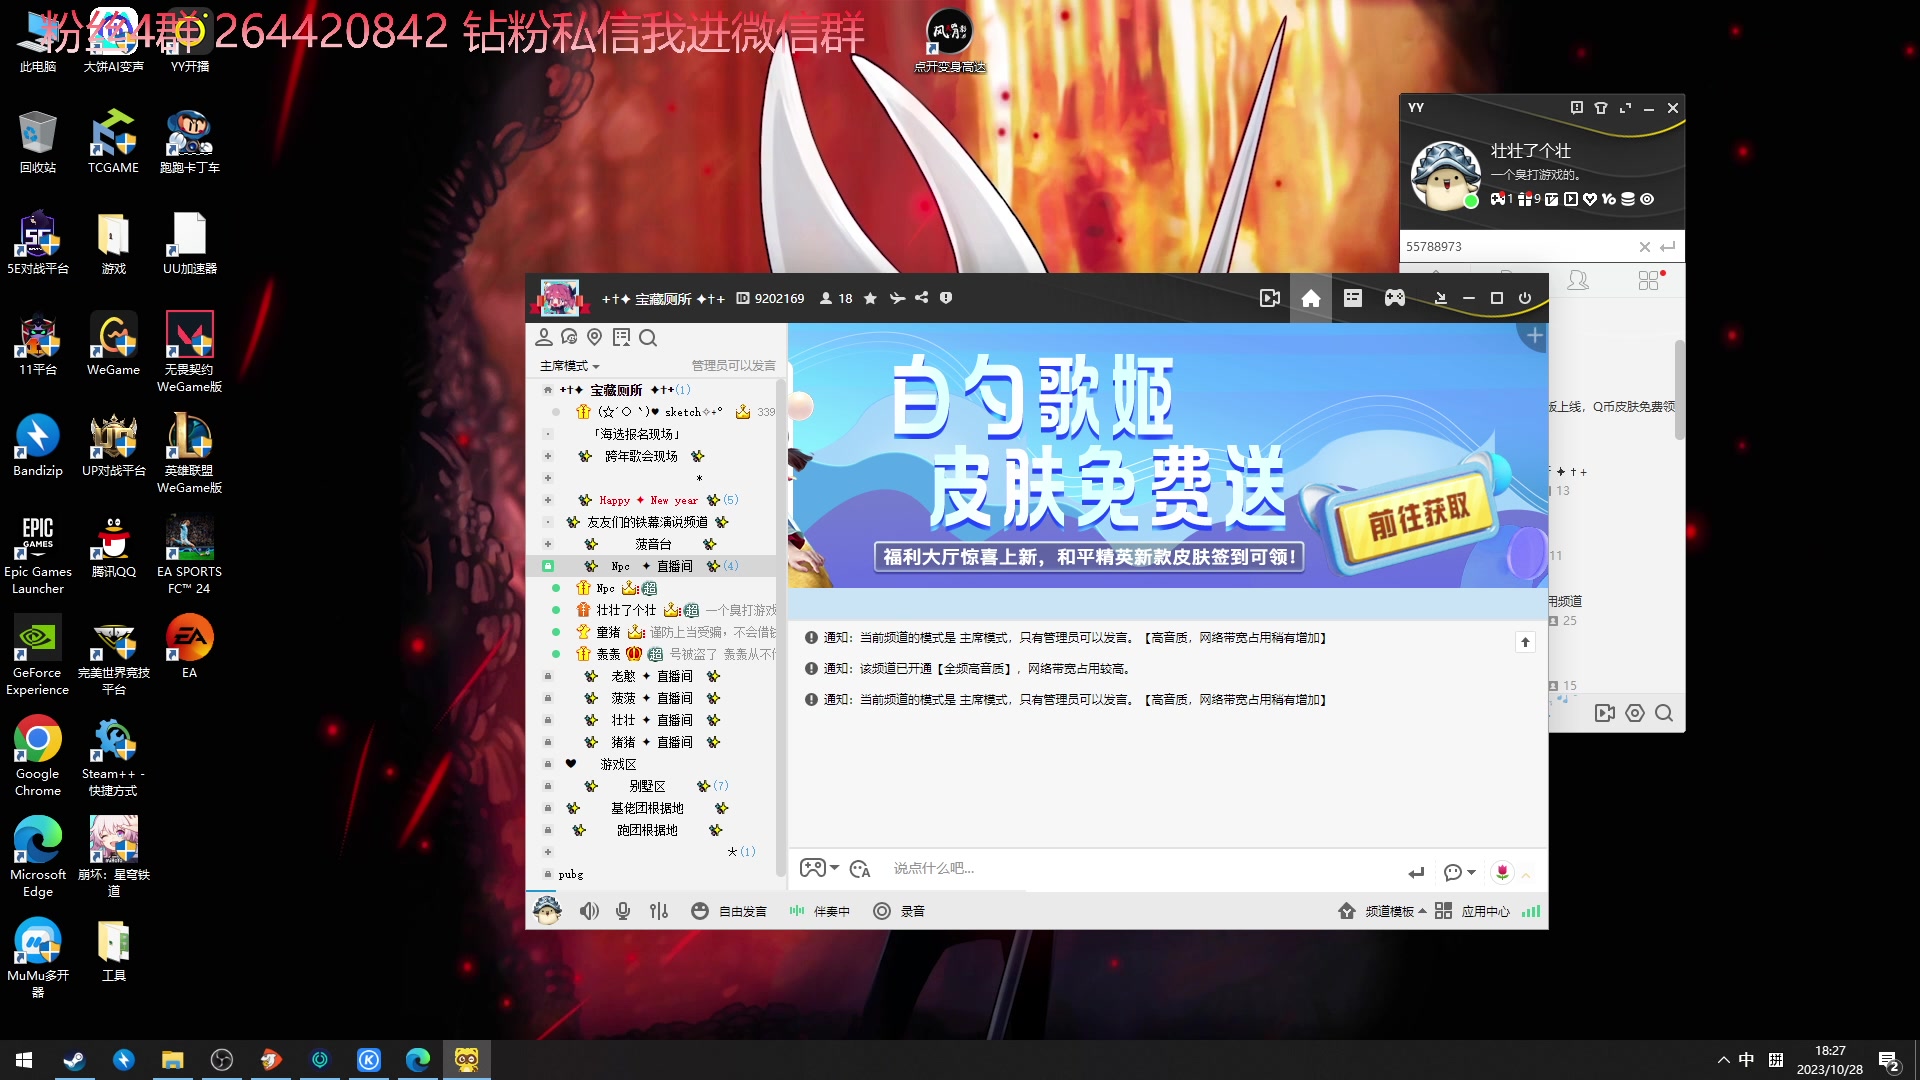
Task: Open the pubg channel
Action: click(x=571, y=874)
